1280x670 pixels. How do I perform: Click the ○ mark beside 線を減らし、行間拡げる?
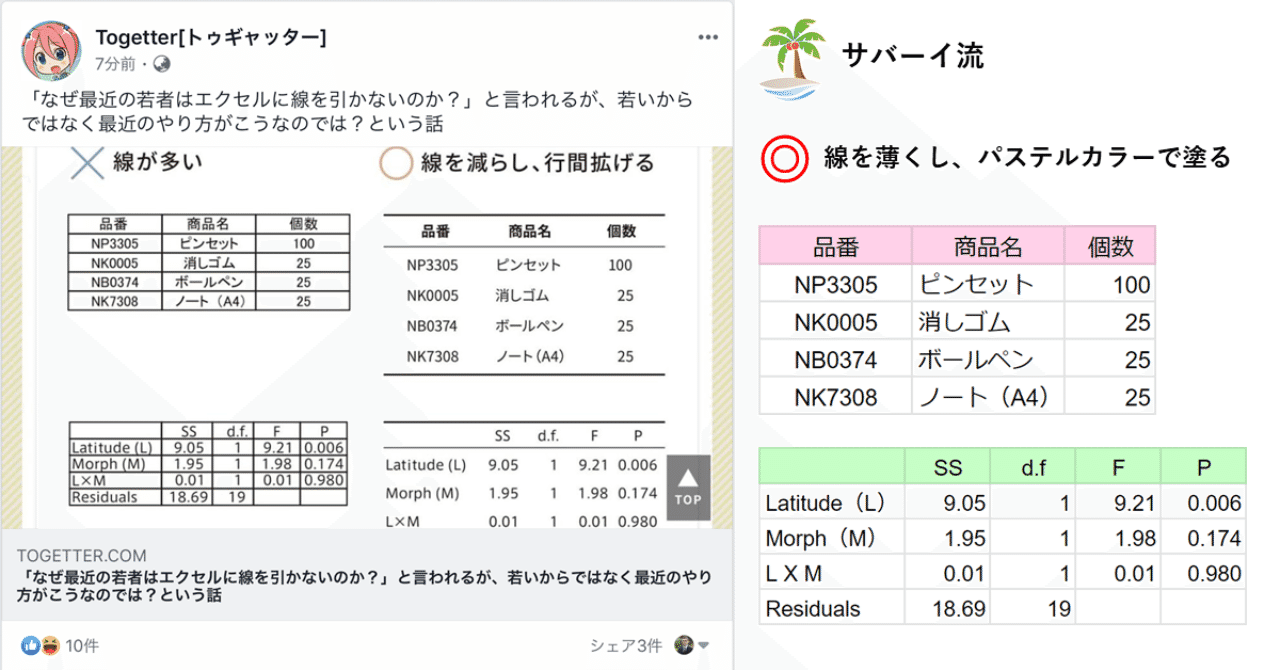[x=394, y=165]
